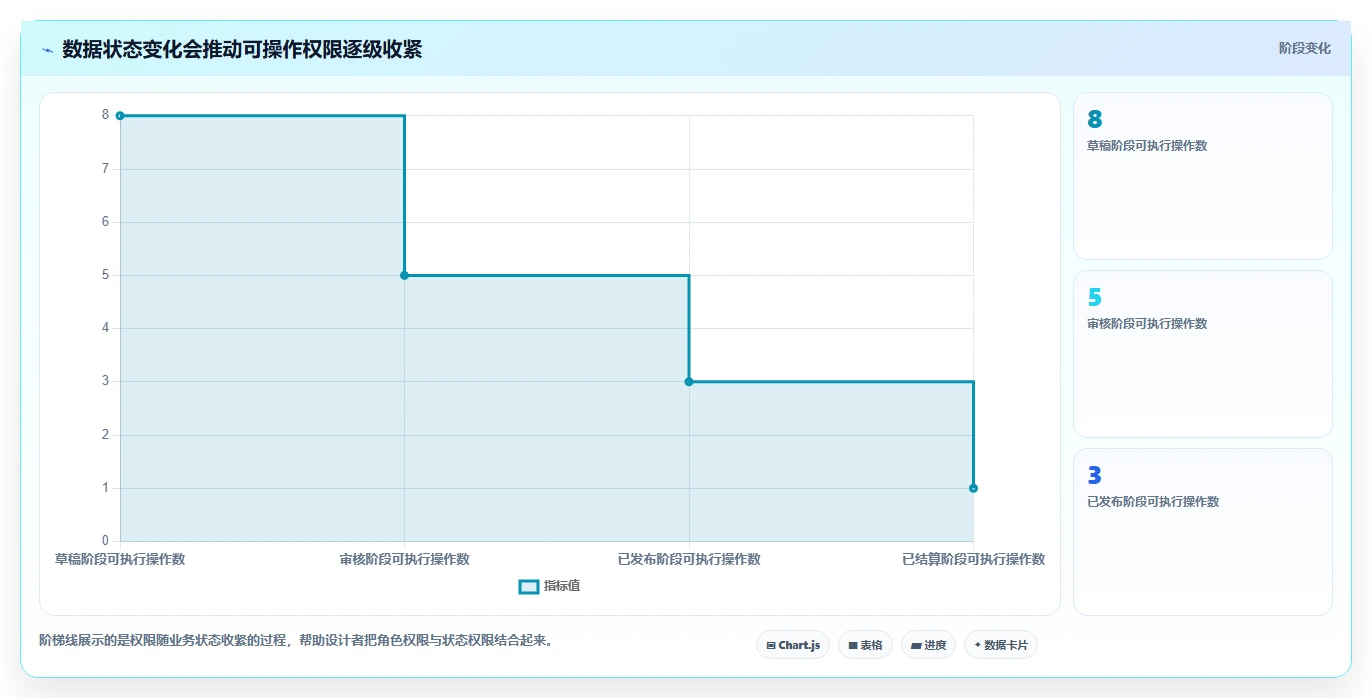Click the data point at value 1
Image resolution: width=1372 pixels, height=698 pixels.
pyautogui.click(x=973, y=488)
